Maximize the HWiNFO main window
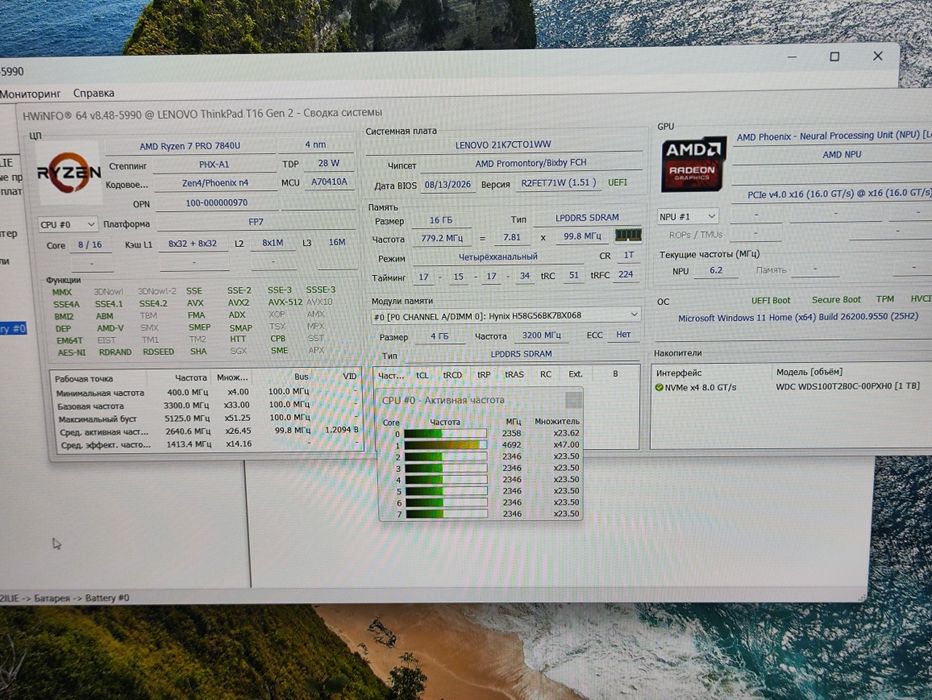 point(835,56)
